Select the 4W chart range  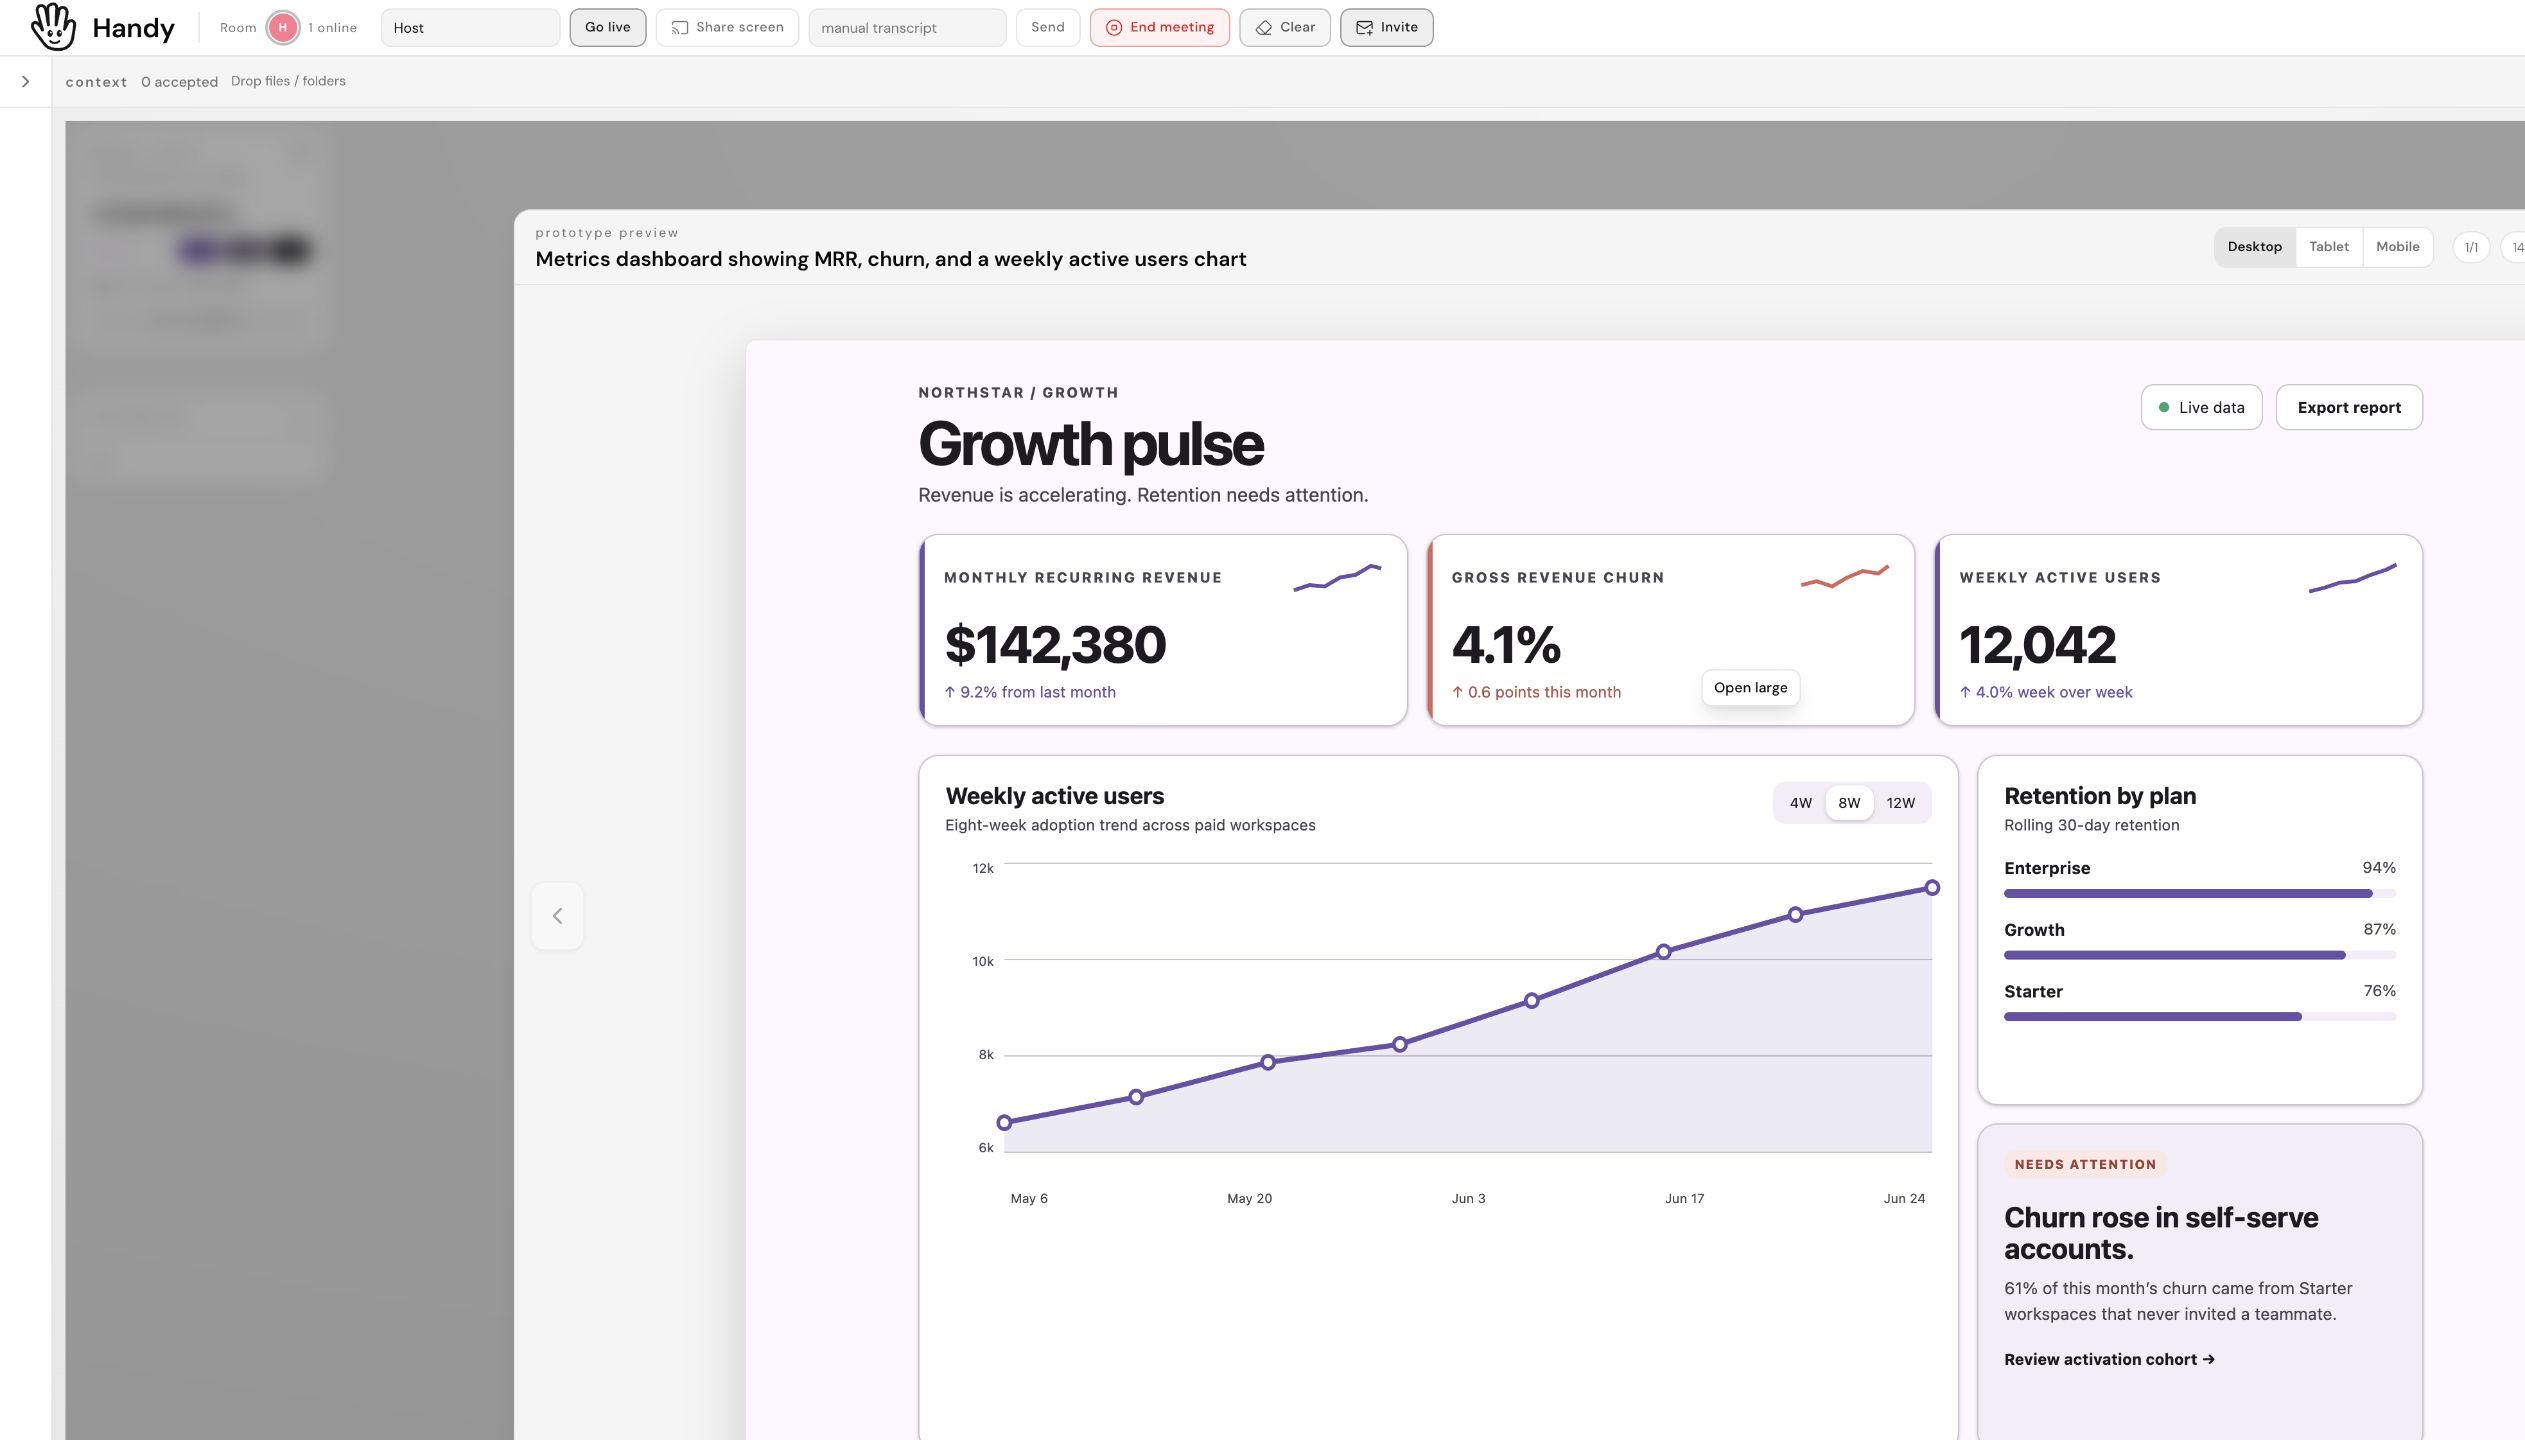1800,803
